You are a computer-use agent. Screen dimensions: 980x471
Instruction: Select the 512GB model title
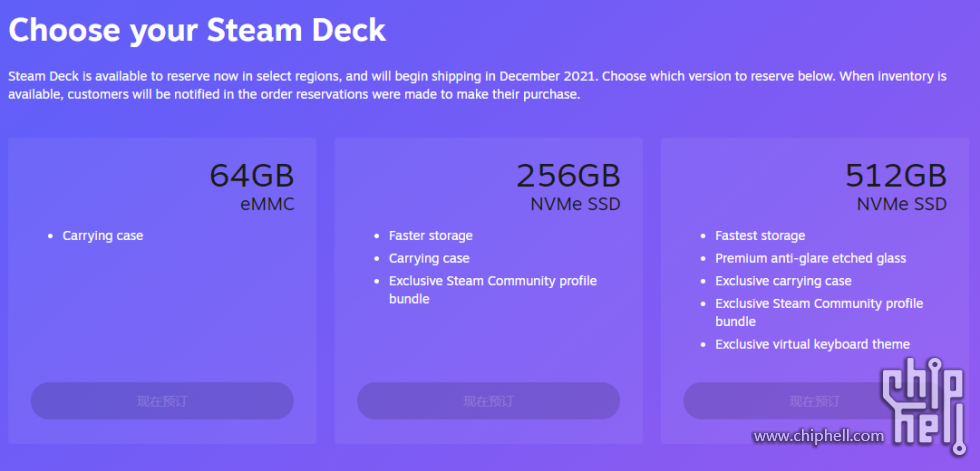pos(896,176)
